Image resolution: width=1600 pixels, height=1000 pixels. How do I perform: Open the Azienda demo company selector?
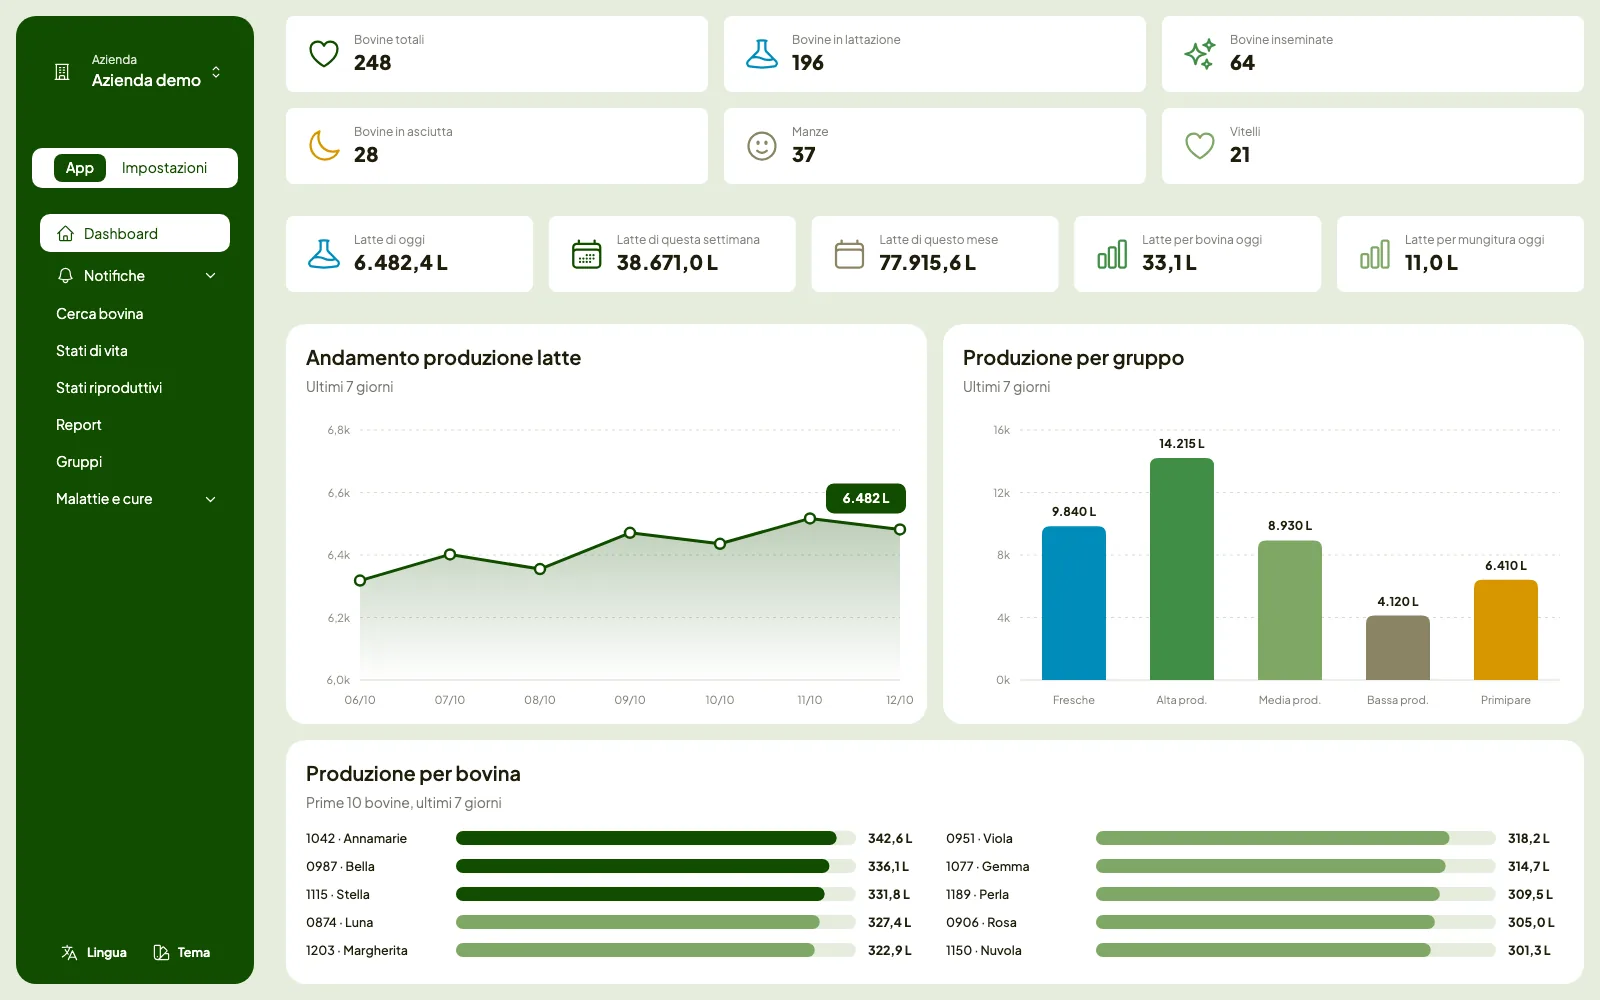(135, 71)
